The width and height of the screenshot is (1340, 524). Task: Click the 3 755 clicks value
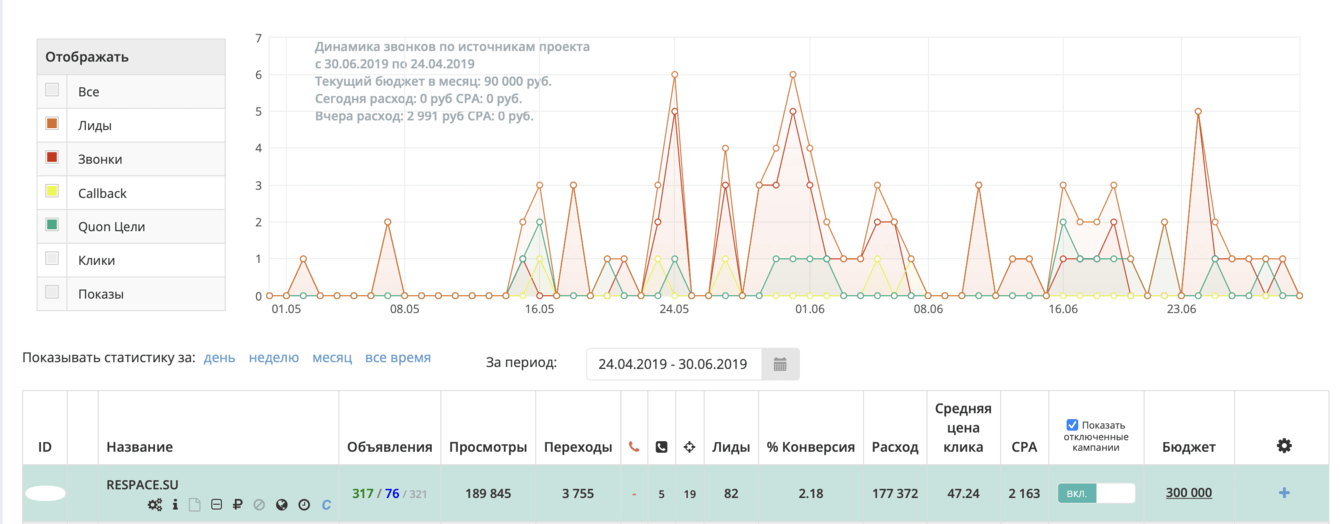[x=578, y=493]
